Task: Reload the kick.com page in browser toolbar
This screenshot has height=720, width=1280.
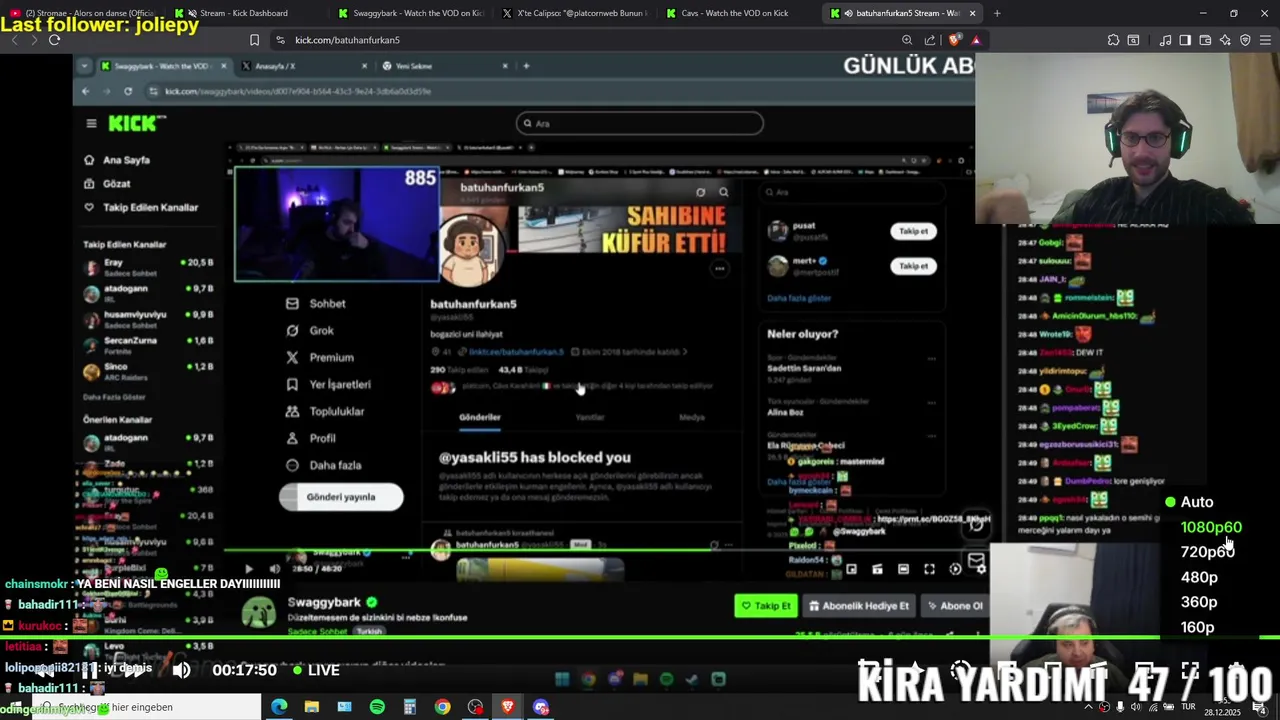Action: click(x=54, y=40)
